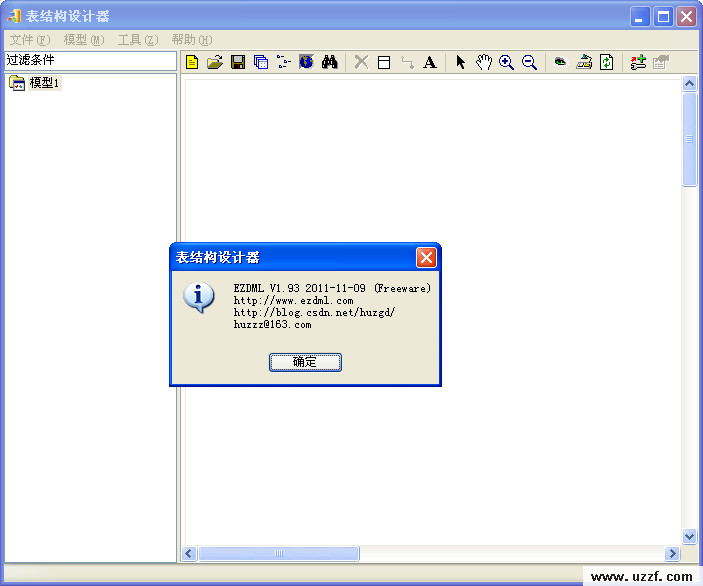Click the text 'http://blog.csdn.net/huzgd/'

(x=314, y=313)
